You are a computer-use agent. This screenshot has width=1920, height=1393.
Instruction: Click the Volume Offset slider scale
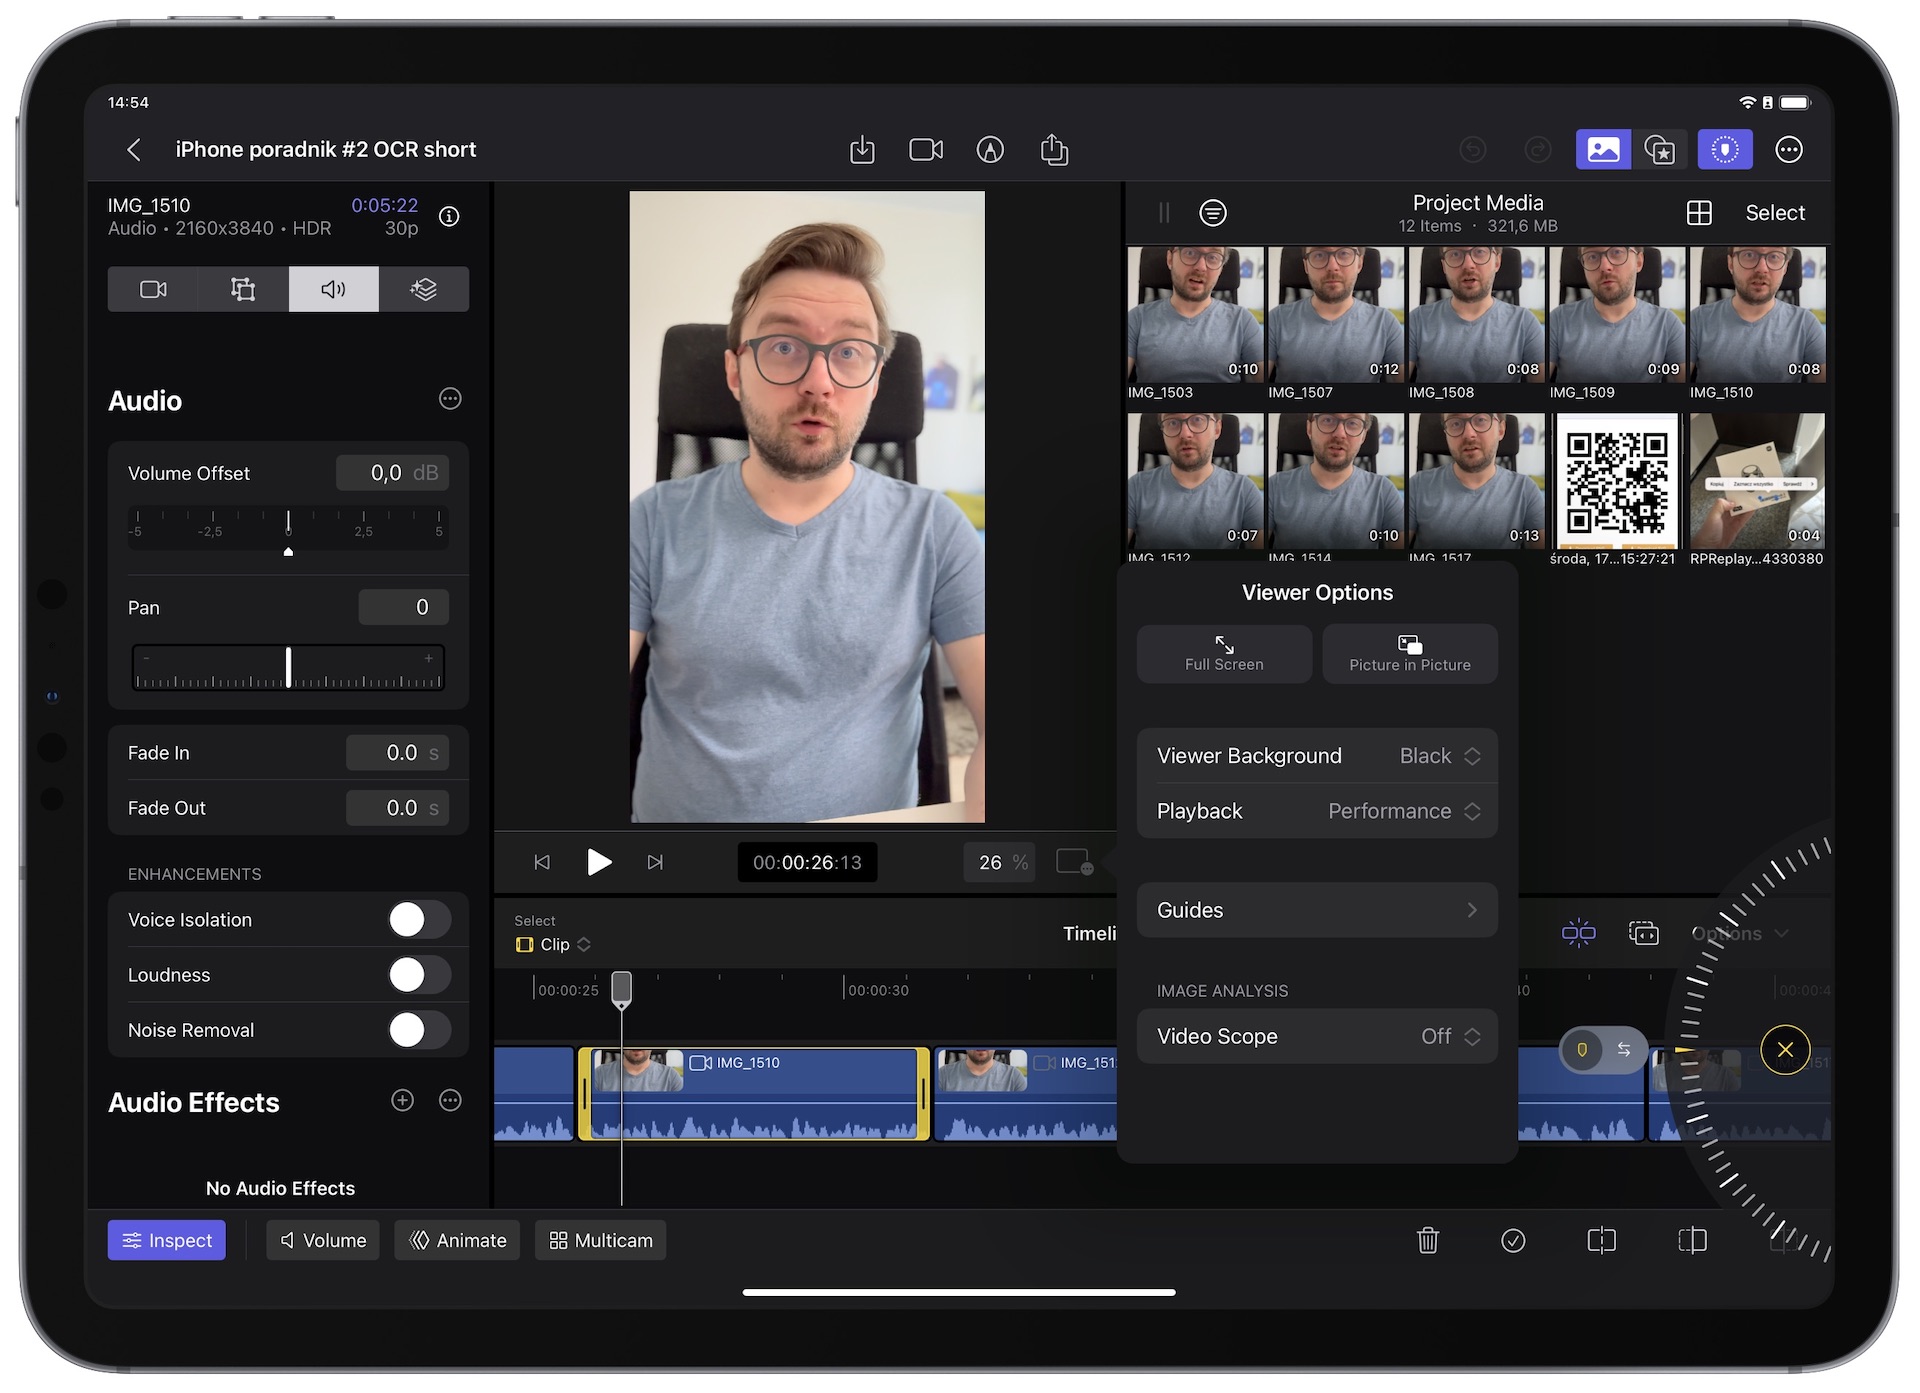tap(288, 530)
